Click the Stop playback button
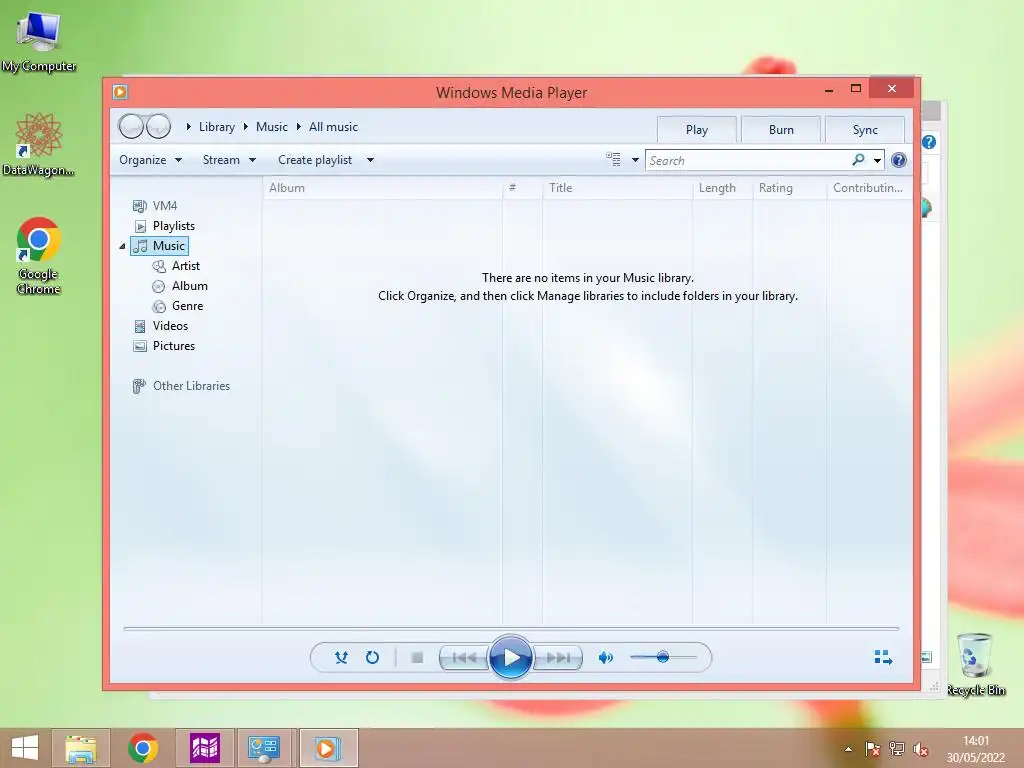Viewport: 1024px width, 768px height. pyautogui.click(x=417, y=658)
